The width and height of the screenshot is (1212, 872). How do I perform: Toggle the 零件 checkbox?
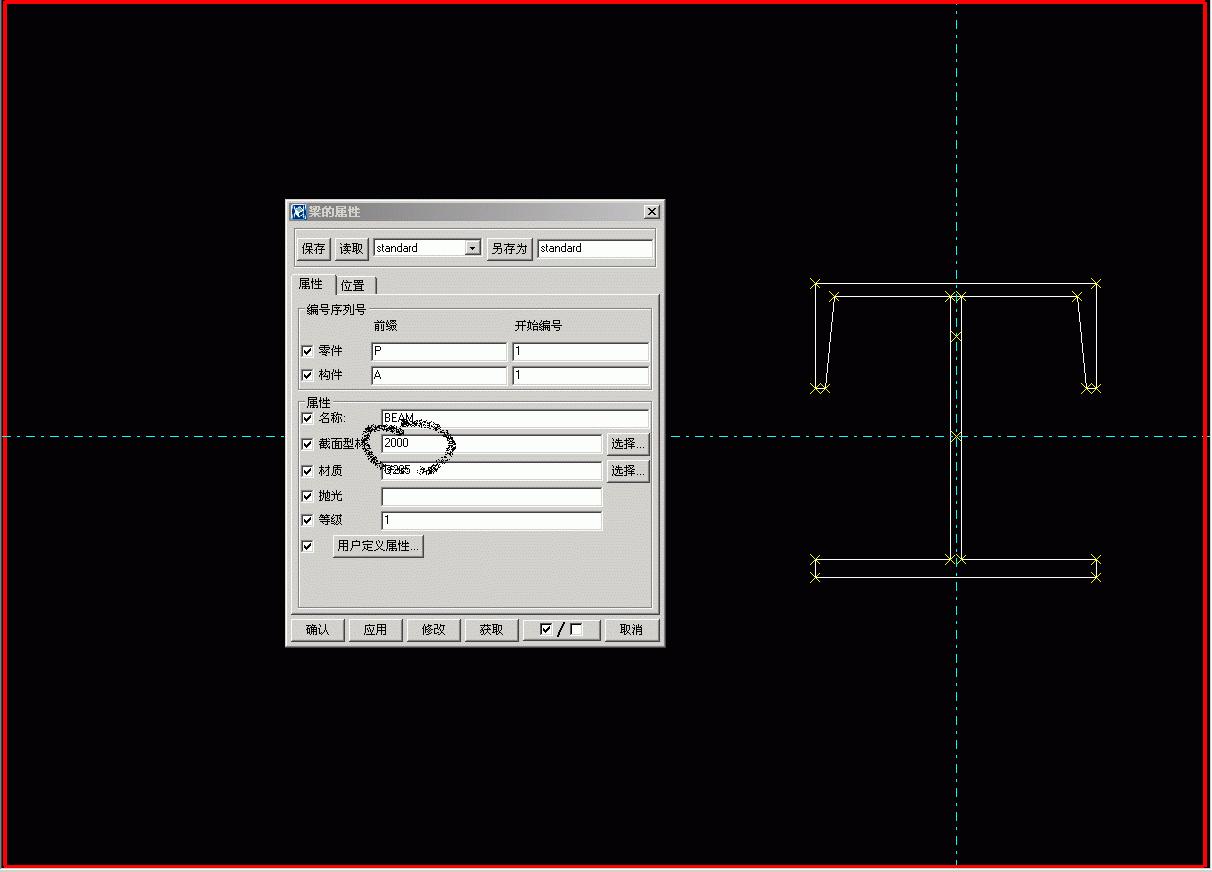coord(307,352)
